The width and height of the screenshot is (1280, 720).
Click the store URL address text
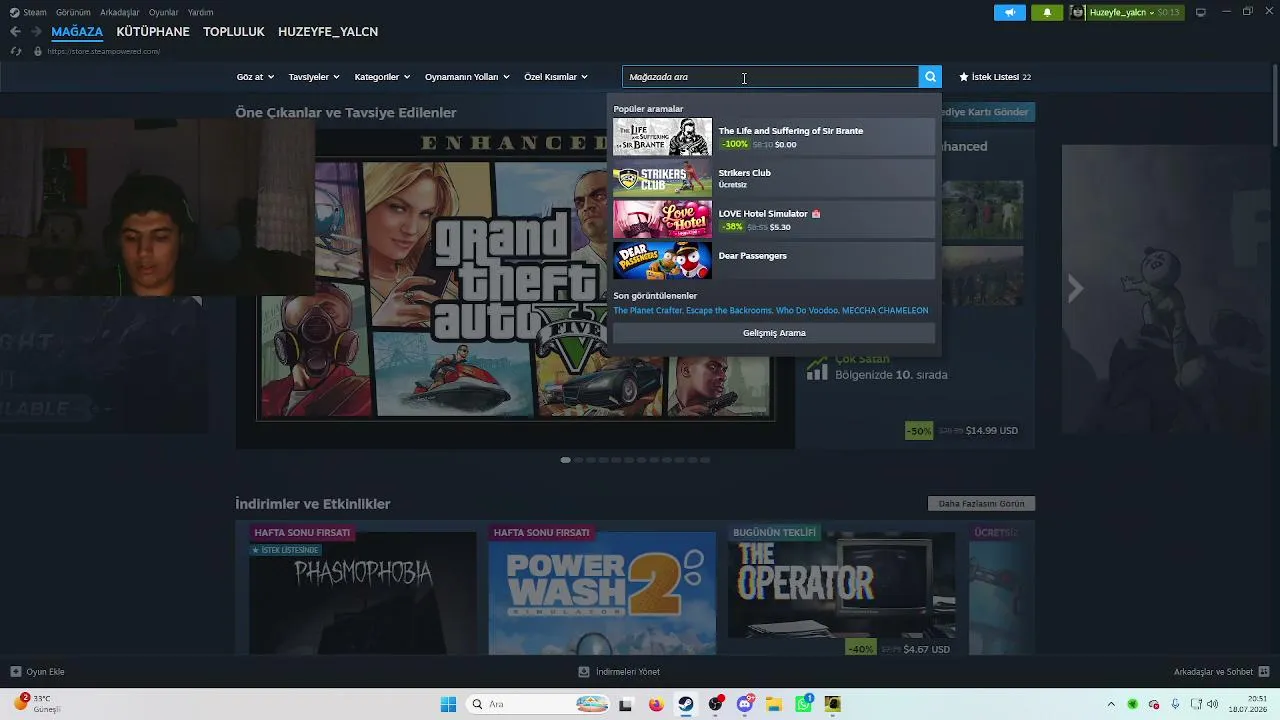pyautogui.click(x=103, y=51)
